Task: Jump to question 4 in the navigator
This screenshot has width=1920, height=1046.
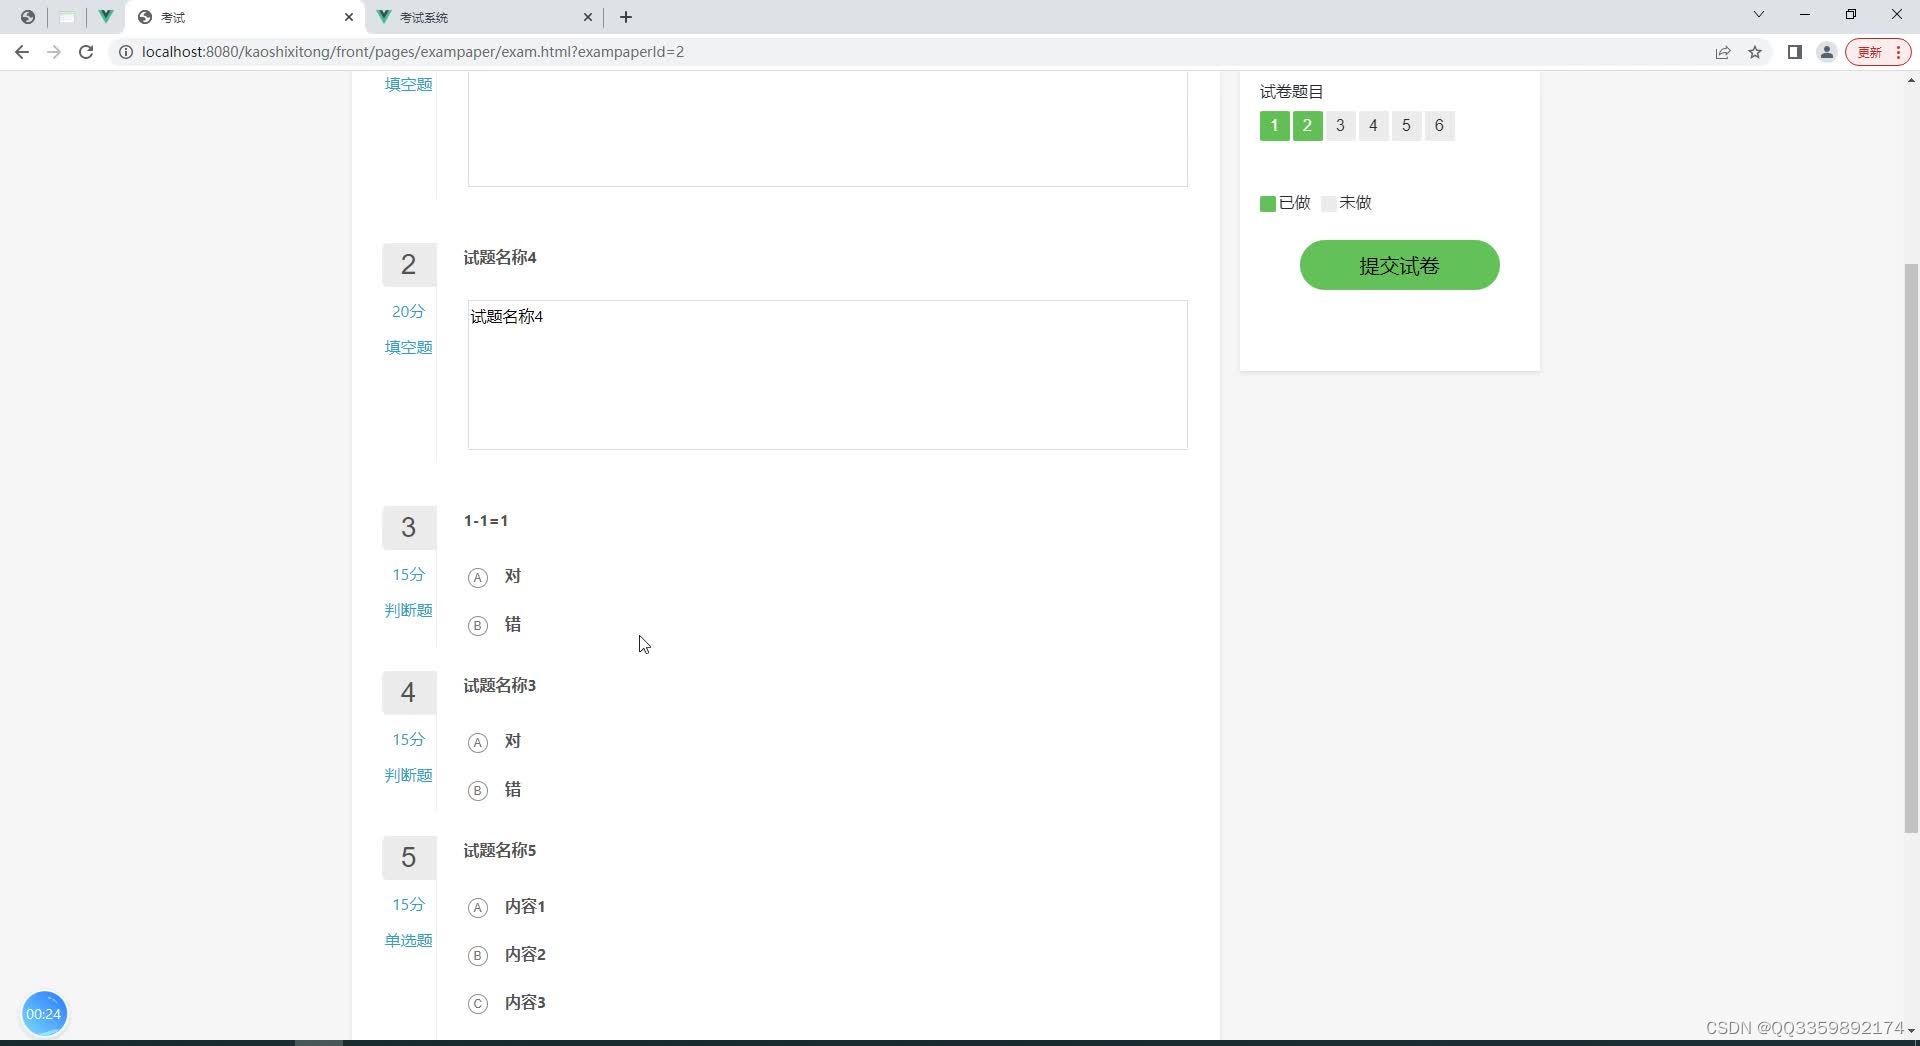Action: (x=1373, y=125)
